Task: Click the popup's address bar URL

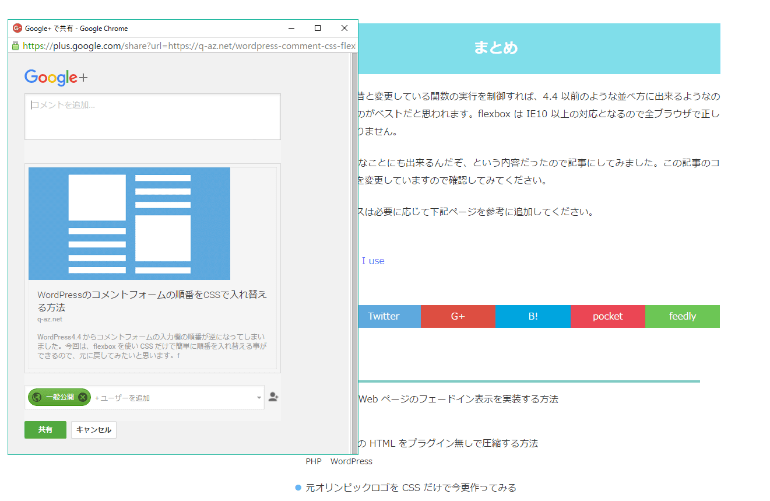Action: (190, 45)
